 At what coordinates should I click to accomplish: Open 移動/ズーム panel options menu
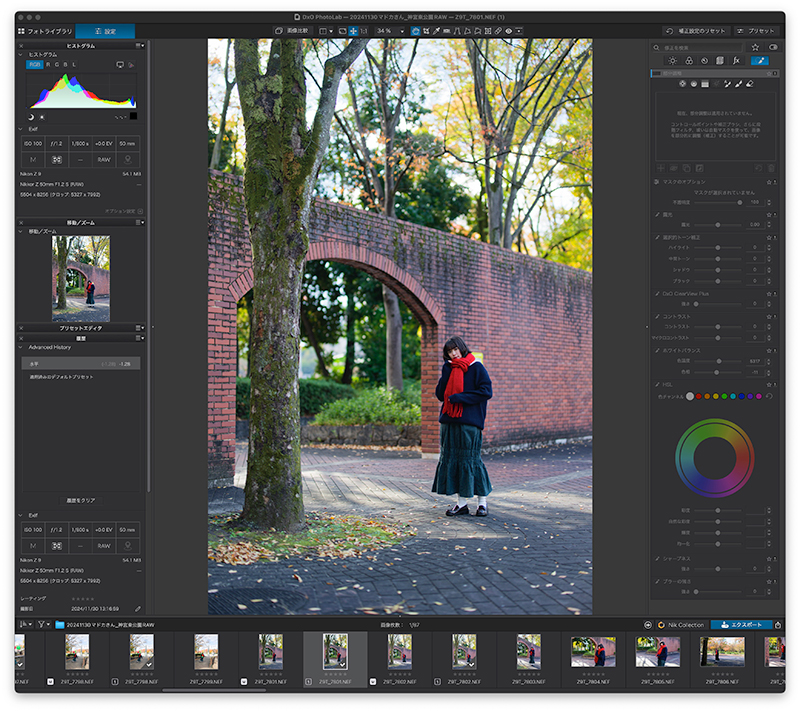(140, 223)
